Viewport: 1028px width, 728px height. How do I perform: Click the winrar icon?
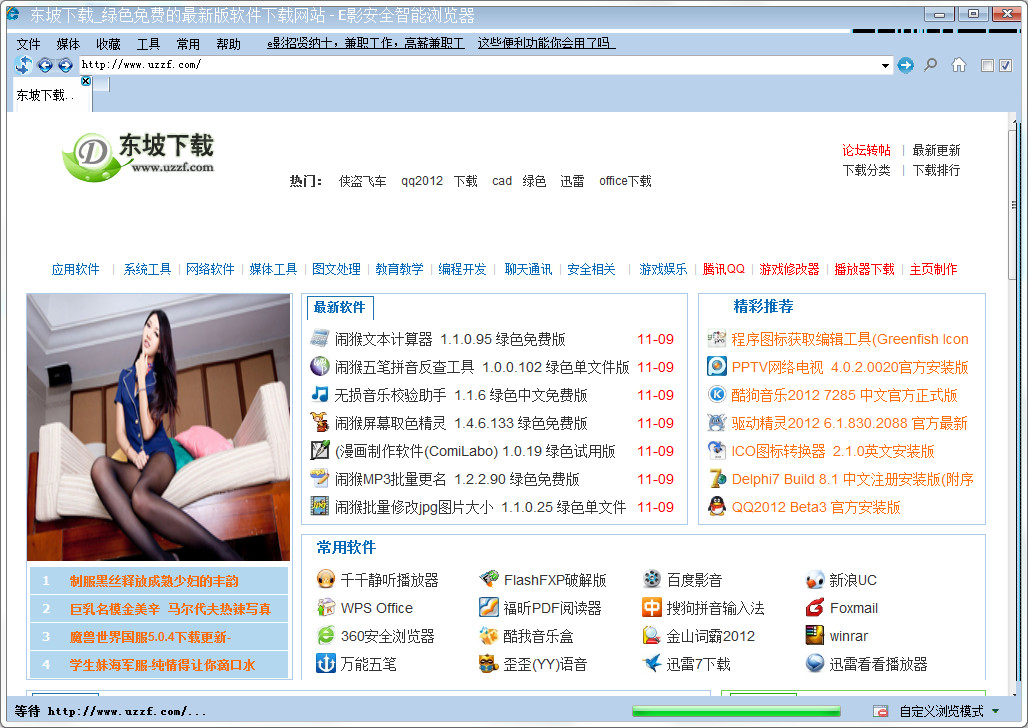point(815,636)
